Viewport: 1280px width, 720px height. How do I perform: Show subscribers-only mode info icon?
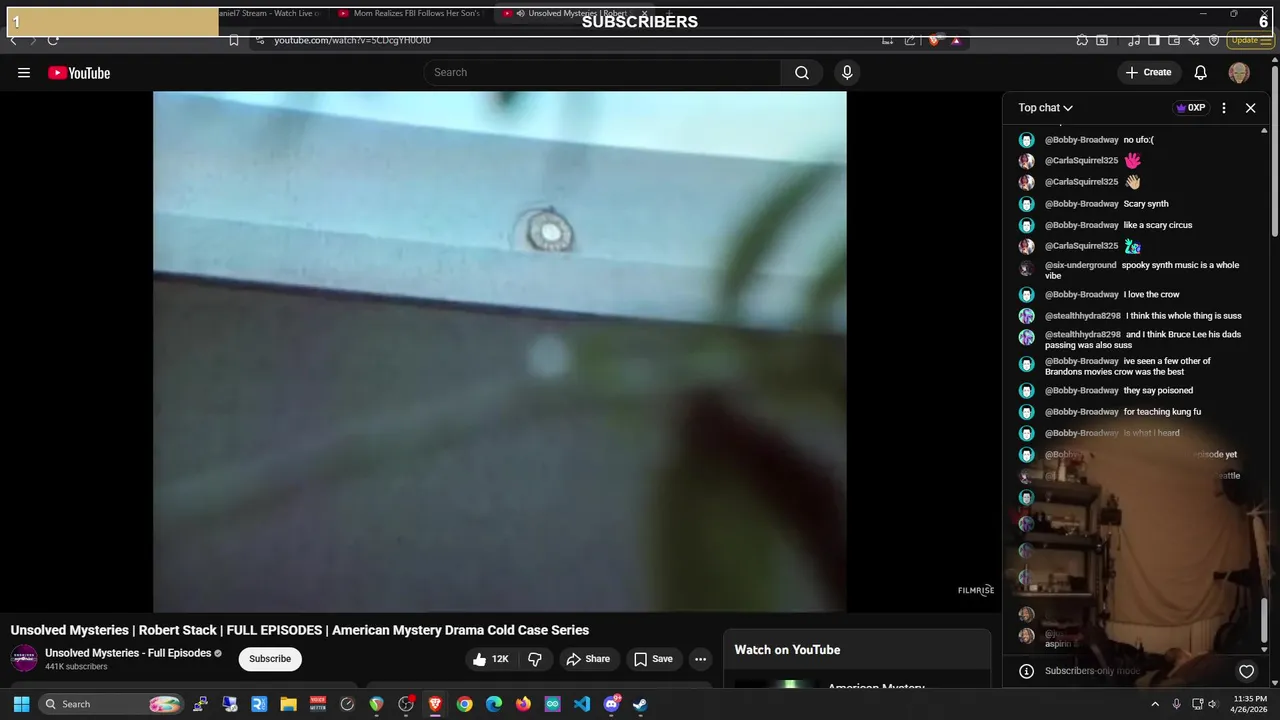click(x=1026, y=671)
